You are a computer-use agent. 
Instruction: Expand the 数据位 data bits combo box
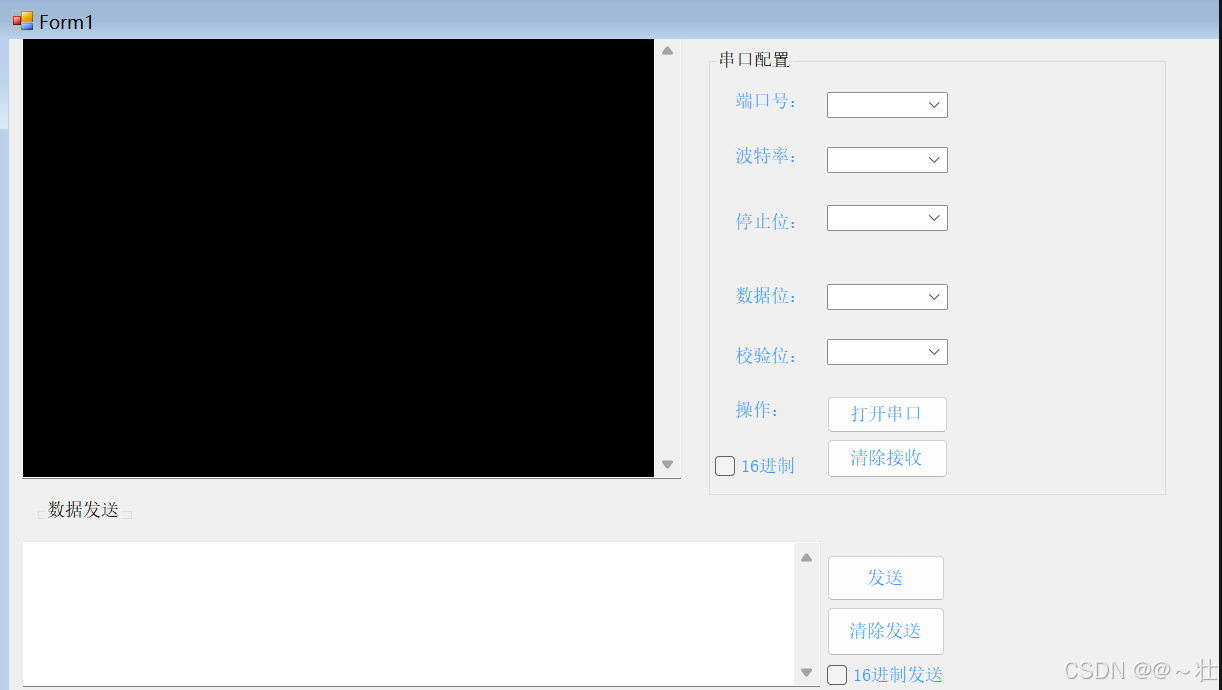tap(887, 297)
